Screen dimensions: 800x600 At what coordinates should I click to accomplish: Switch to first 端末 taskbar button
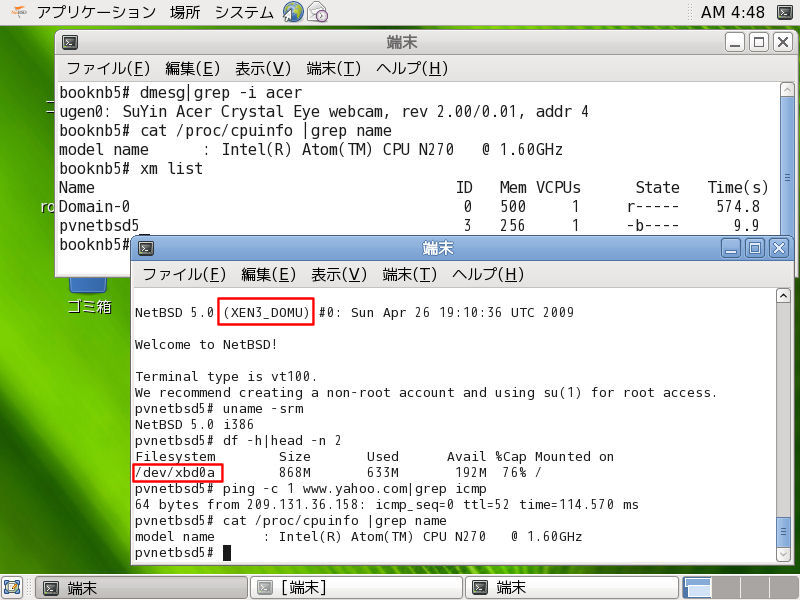click(141, 588)
